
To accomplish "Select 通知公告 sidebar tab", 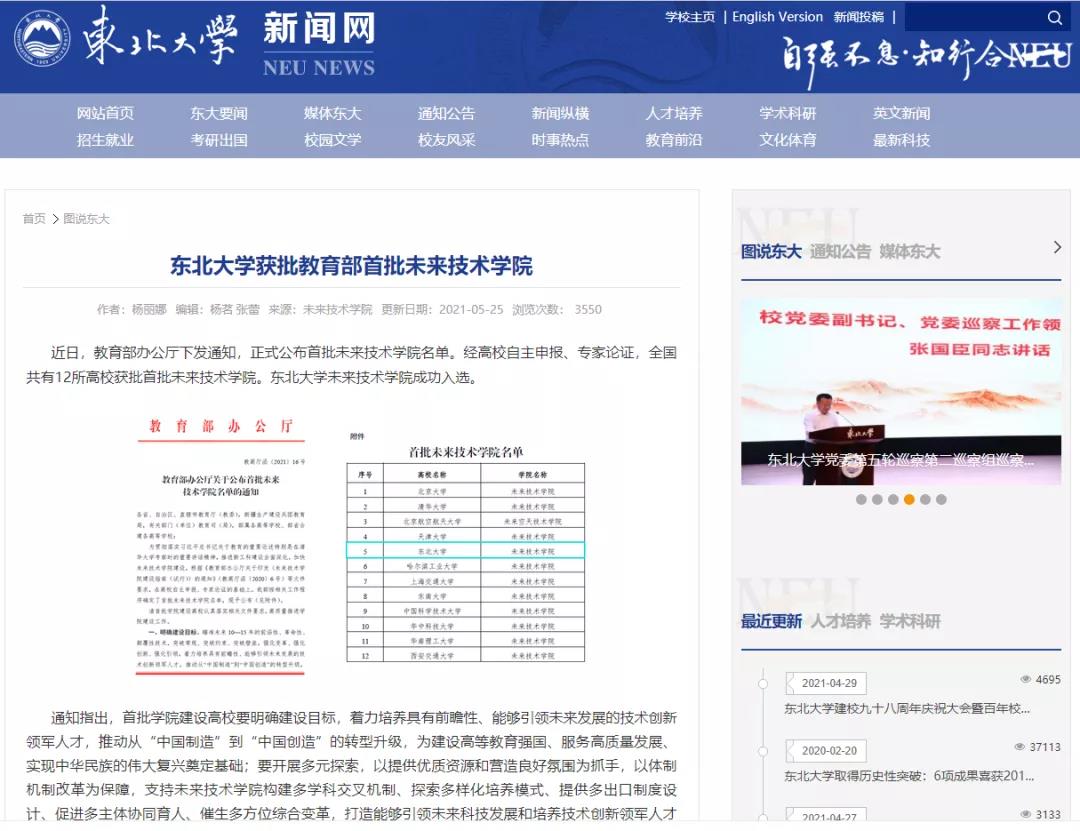I will pyautogui.click(x=840, y=252).
